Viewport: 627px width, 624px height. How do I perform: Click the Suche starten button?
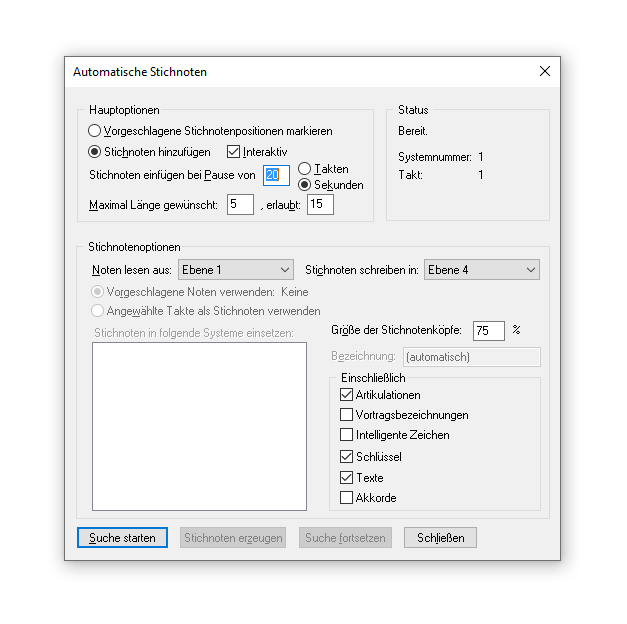pos(122,538)
